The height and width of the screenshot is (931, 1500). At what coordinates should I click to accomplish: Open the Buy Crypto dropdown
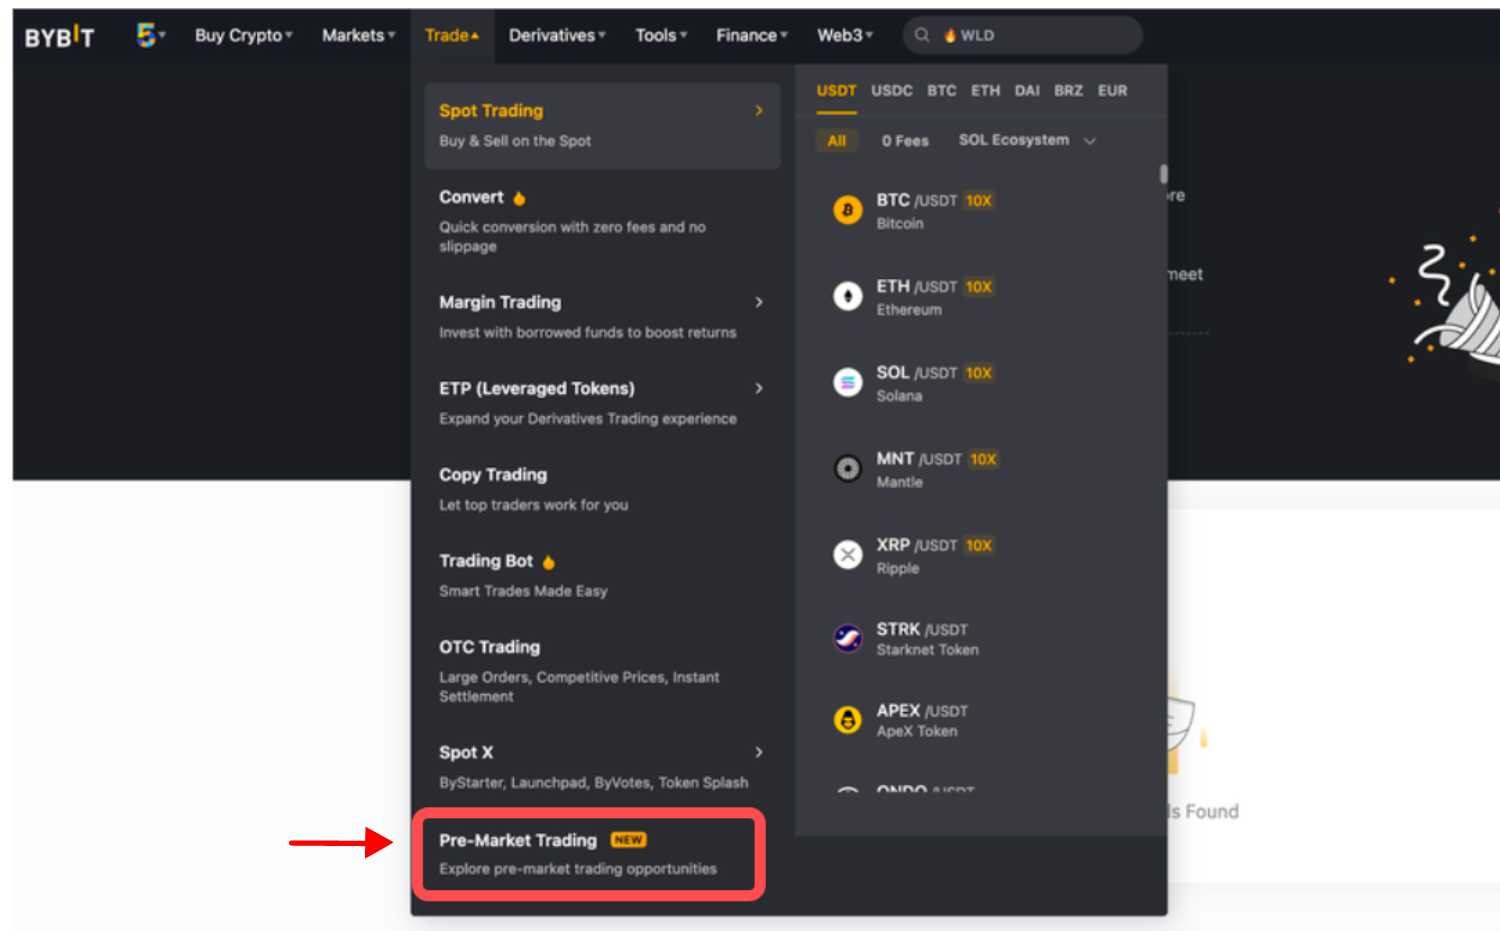[243, 35]
